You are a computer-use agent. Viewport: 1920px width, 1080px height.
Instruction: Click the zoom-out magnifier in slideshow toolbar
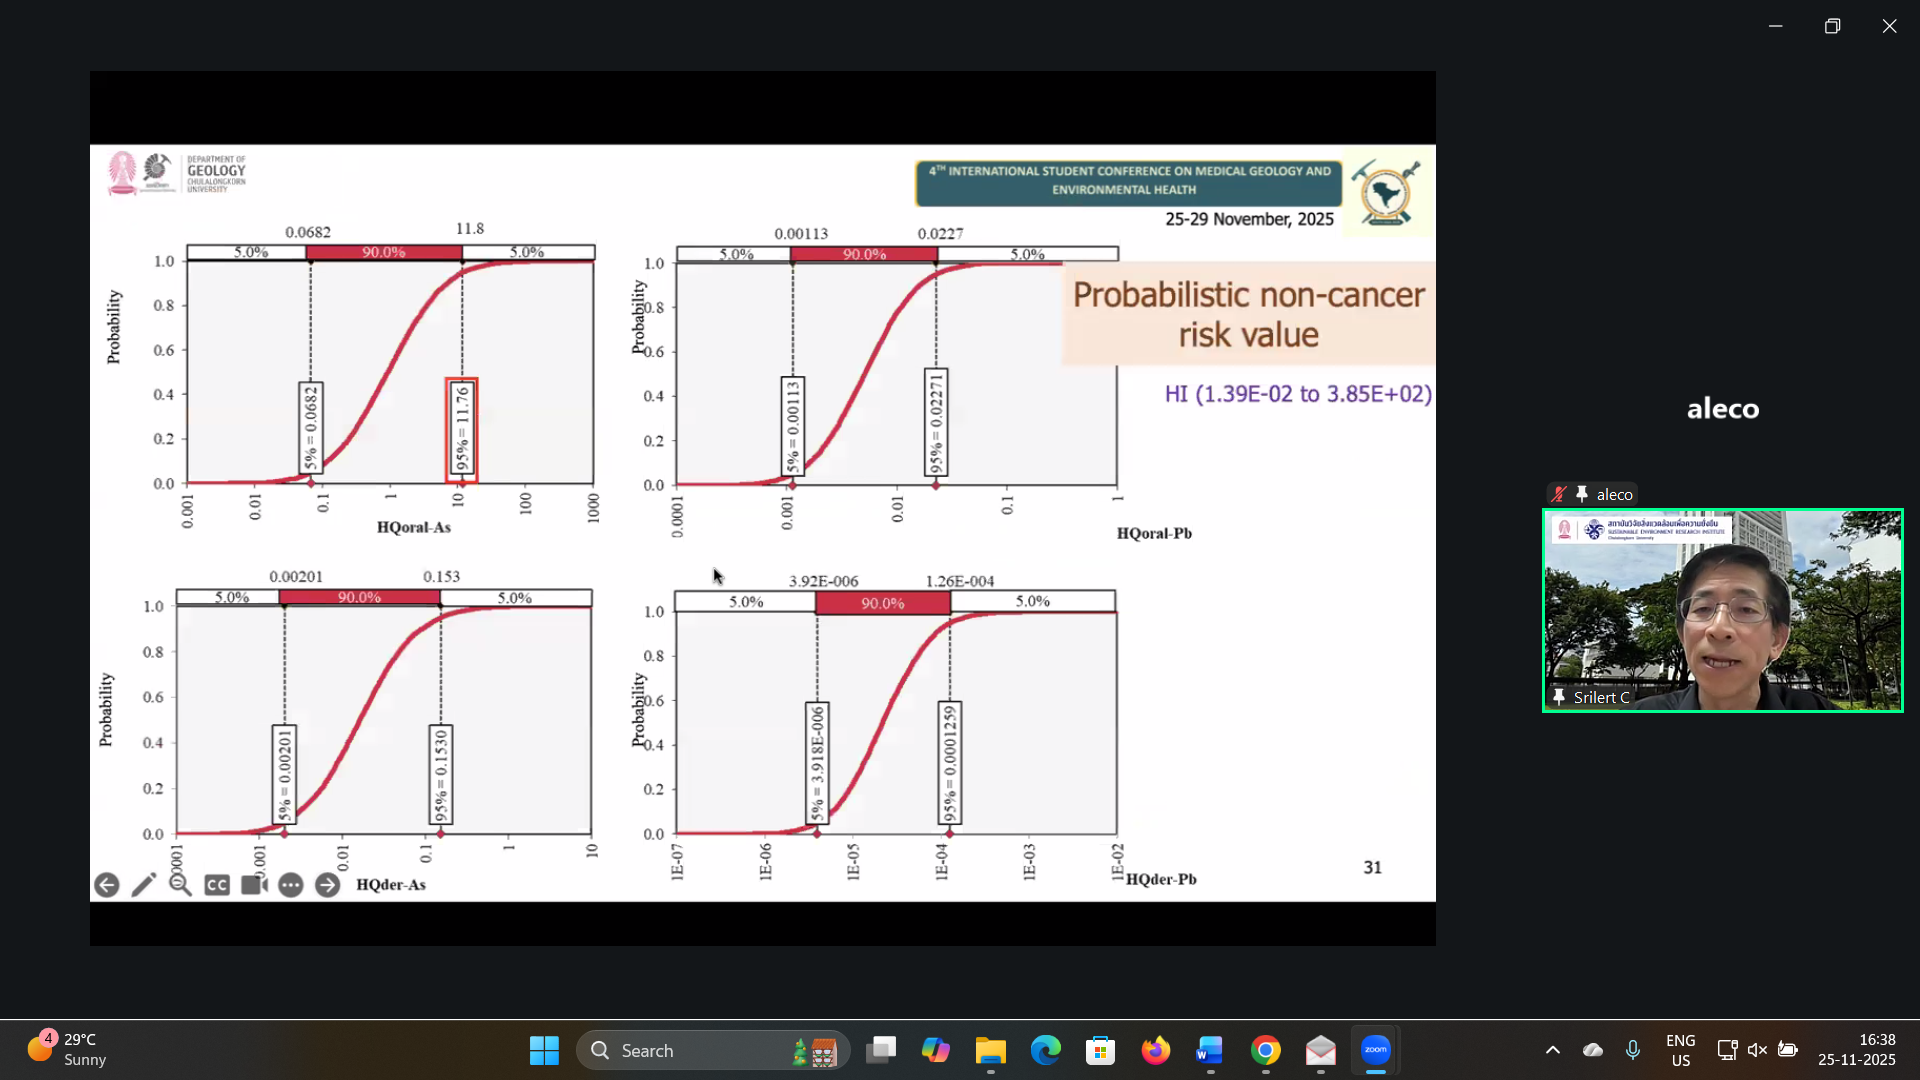(x=180, y=885)
